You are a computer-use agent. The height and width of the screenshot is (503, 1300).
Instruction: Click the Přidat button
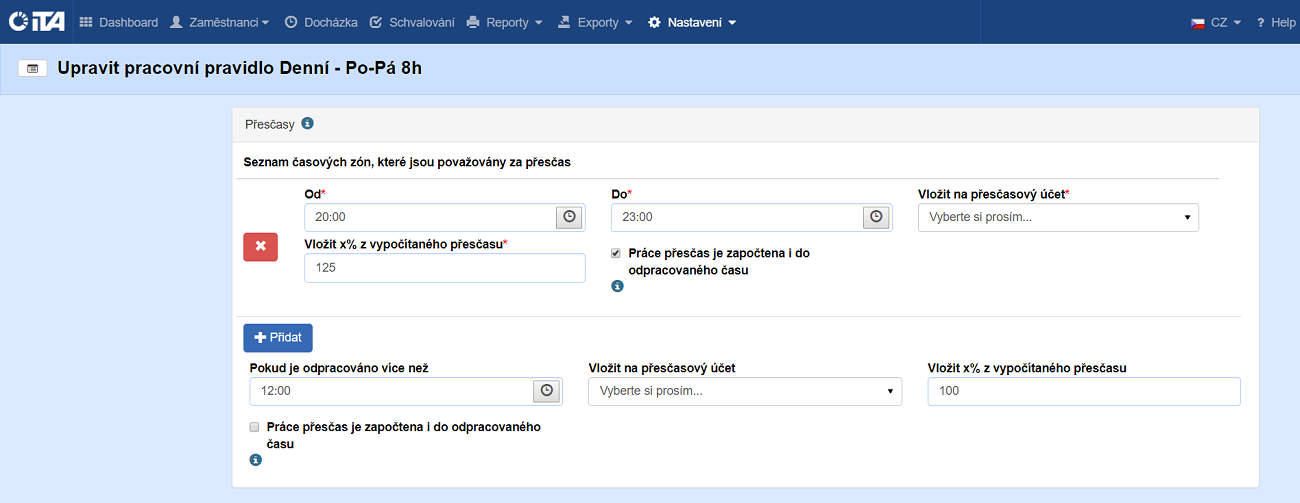coord(278,338)
